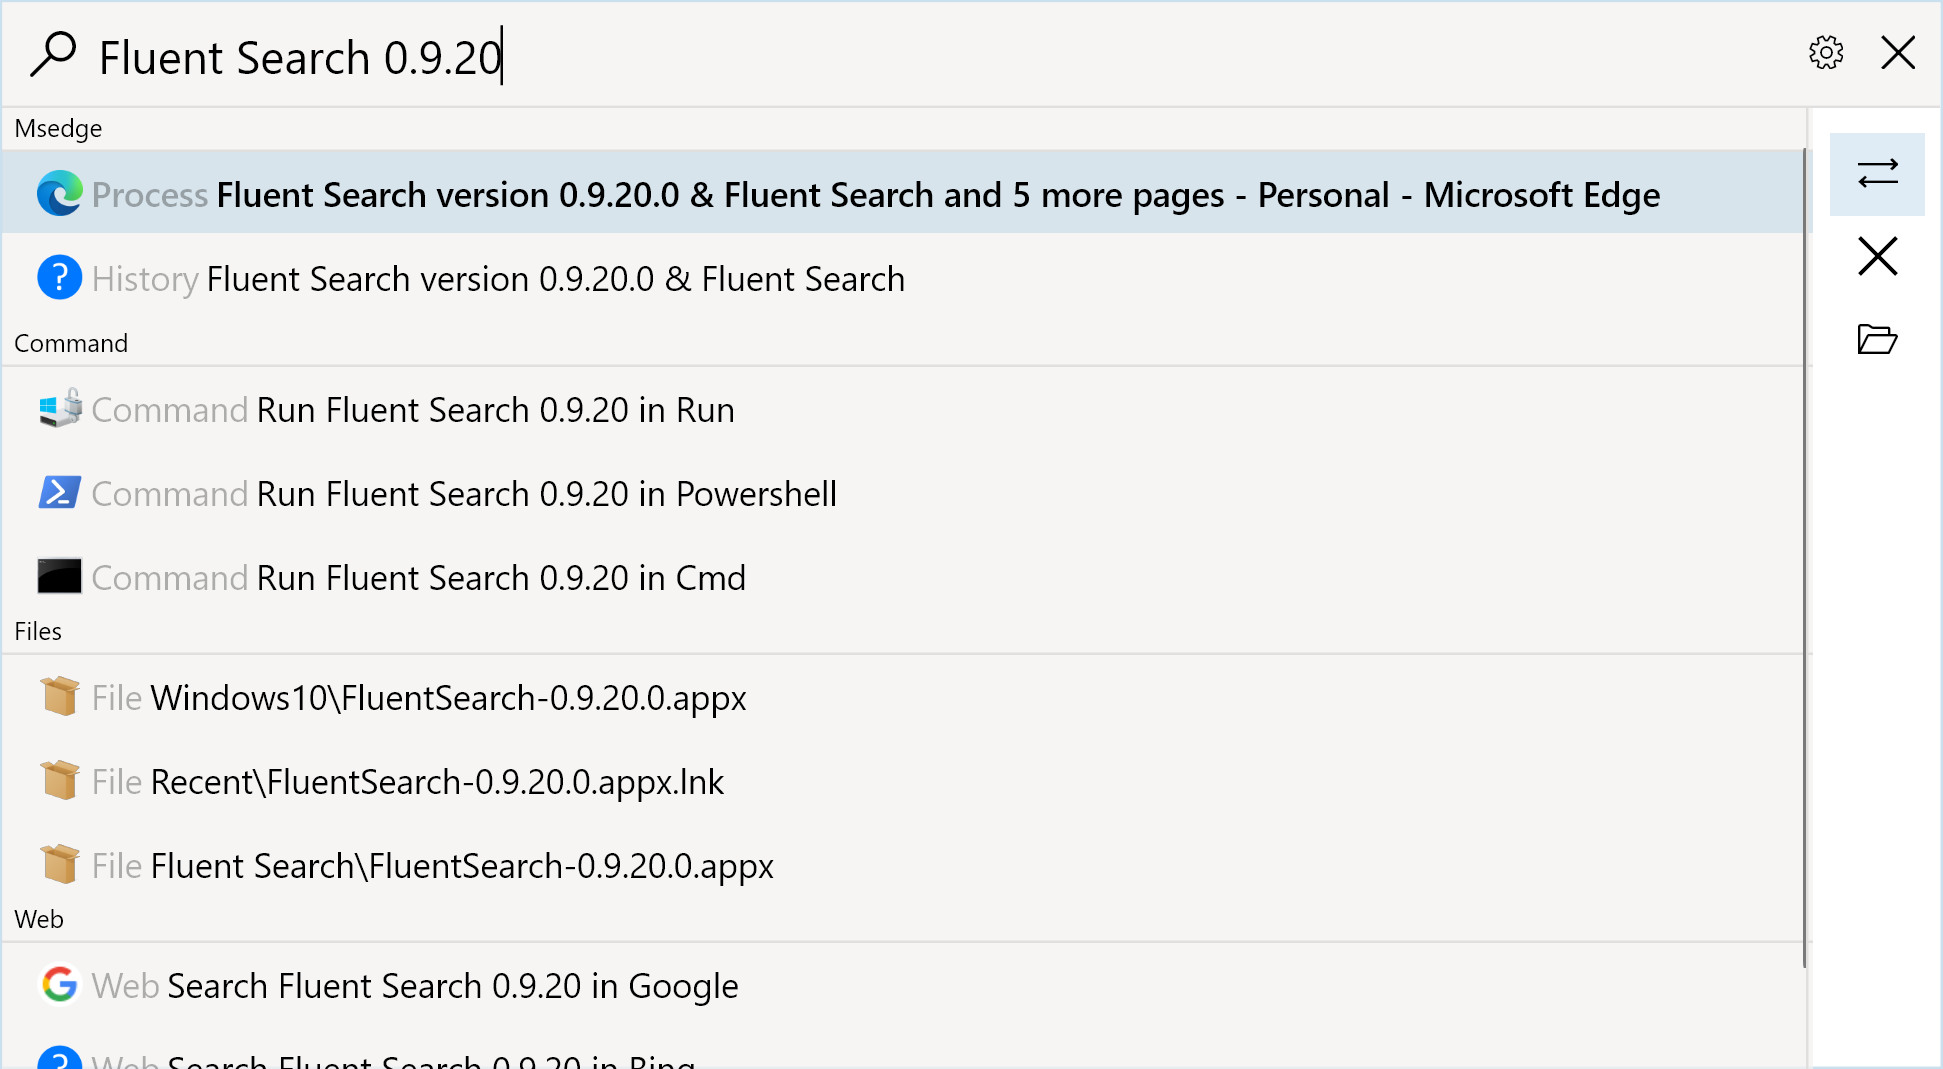Click the close process X action
This screenshot has width=1943, height=1069.
[x=1877, y=256]
